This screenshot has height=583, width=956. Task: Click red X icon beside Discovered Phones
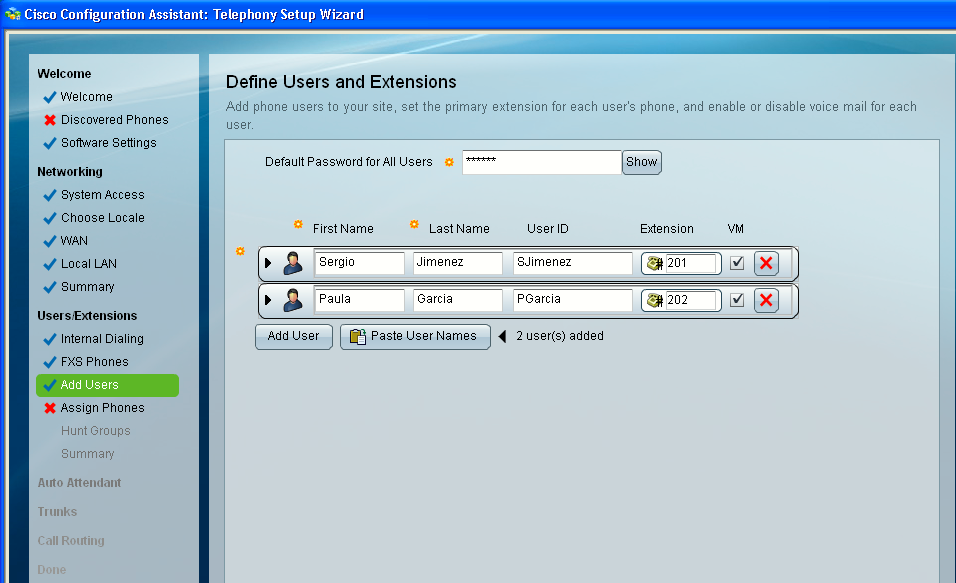(50, 120)
